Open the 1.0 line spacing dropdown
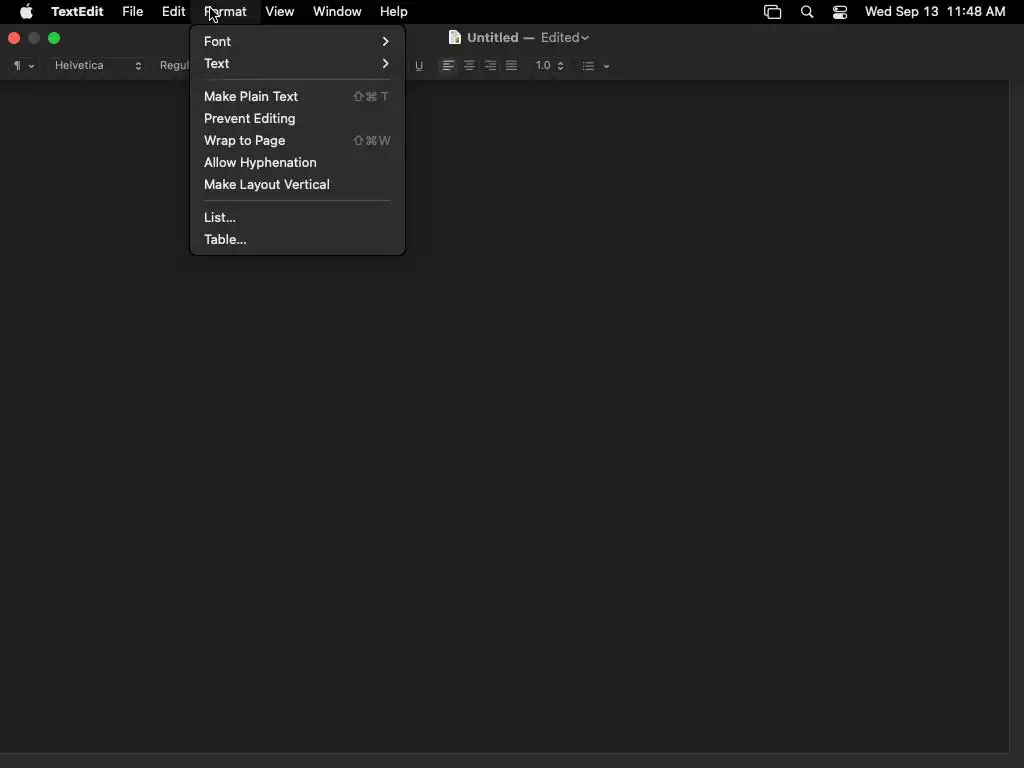This screenshot has height=768, width=1024. pos(549,65)
